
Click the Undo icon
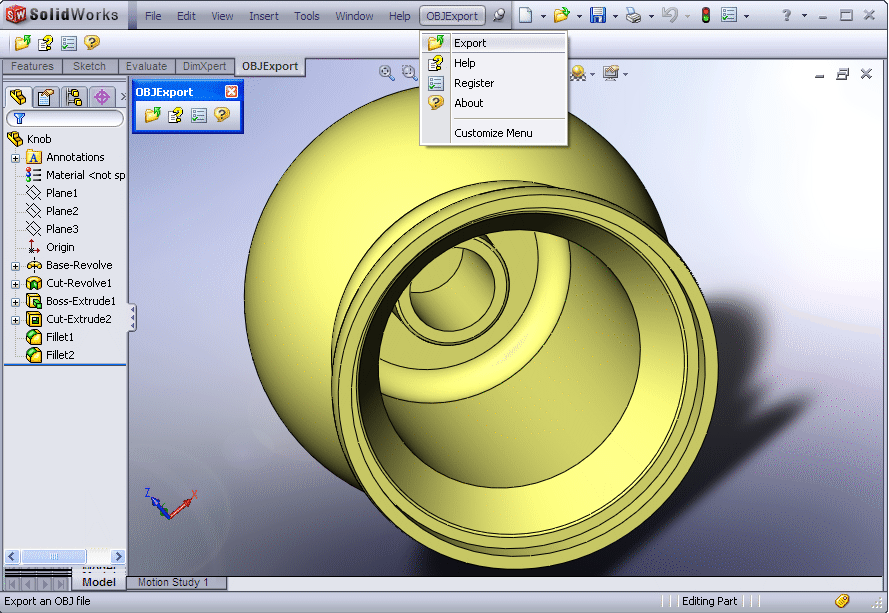[670, 15]
